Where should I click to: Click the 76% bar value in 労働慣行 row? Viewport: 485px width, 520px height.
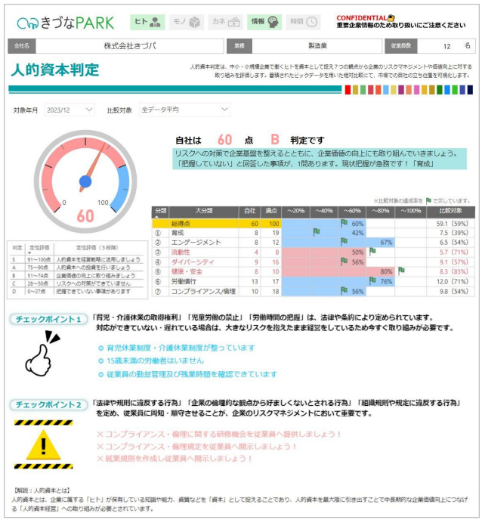[x=386, y=282]
